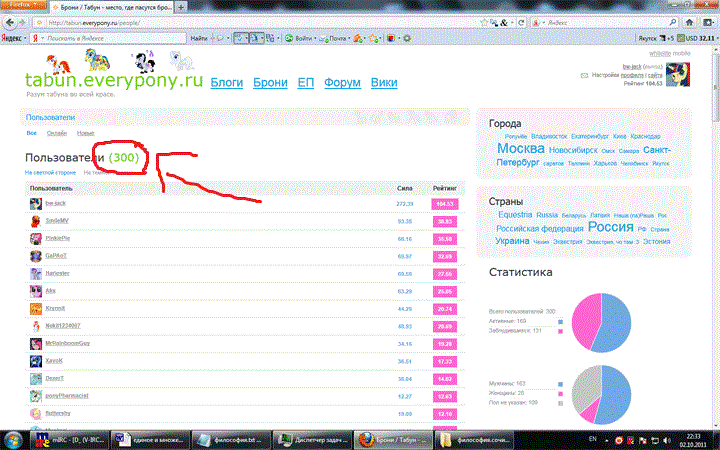720x450 pixels.
Task: Click the Якутск weather widget in toolbar
Action: (x=656, y=38)
